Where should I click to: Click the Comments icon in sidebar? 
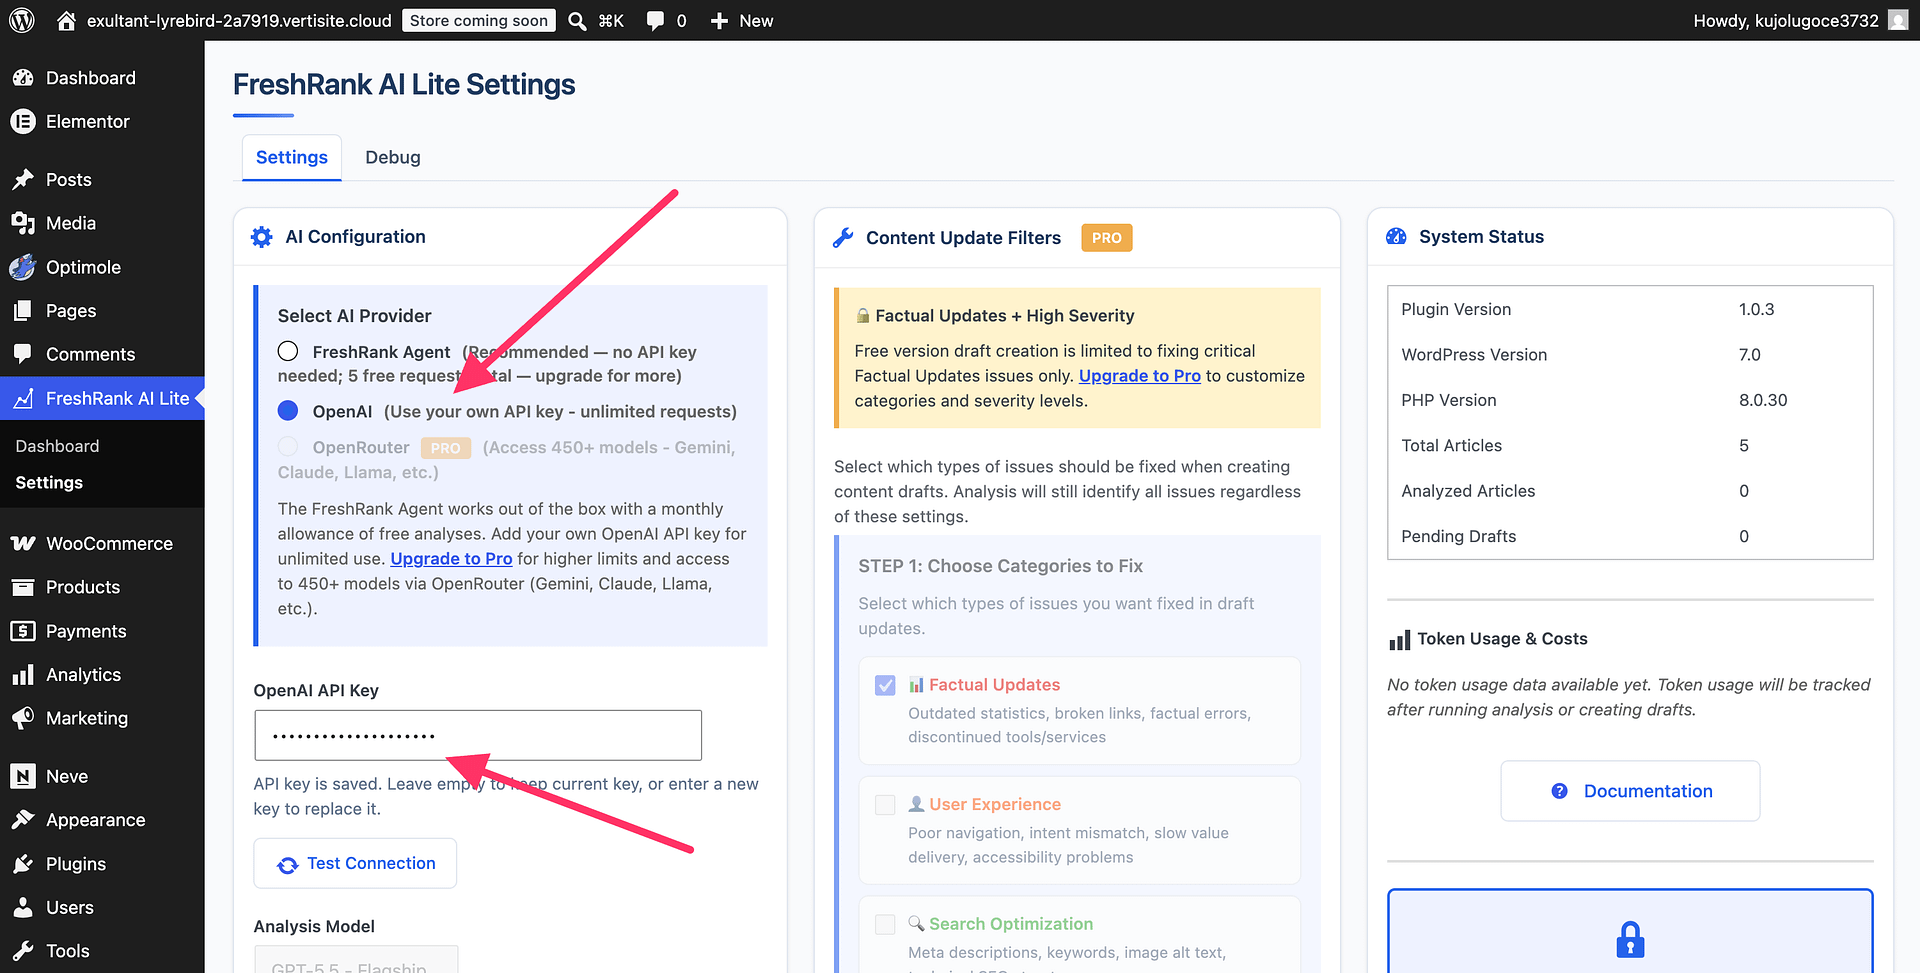pos(23,354)
